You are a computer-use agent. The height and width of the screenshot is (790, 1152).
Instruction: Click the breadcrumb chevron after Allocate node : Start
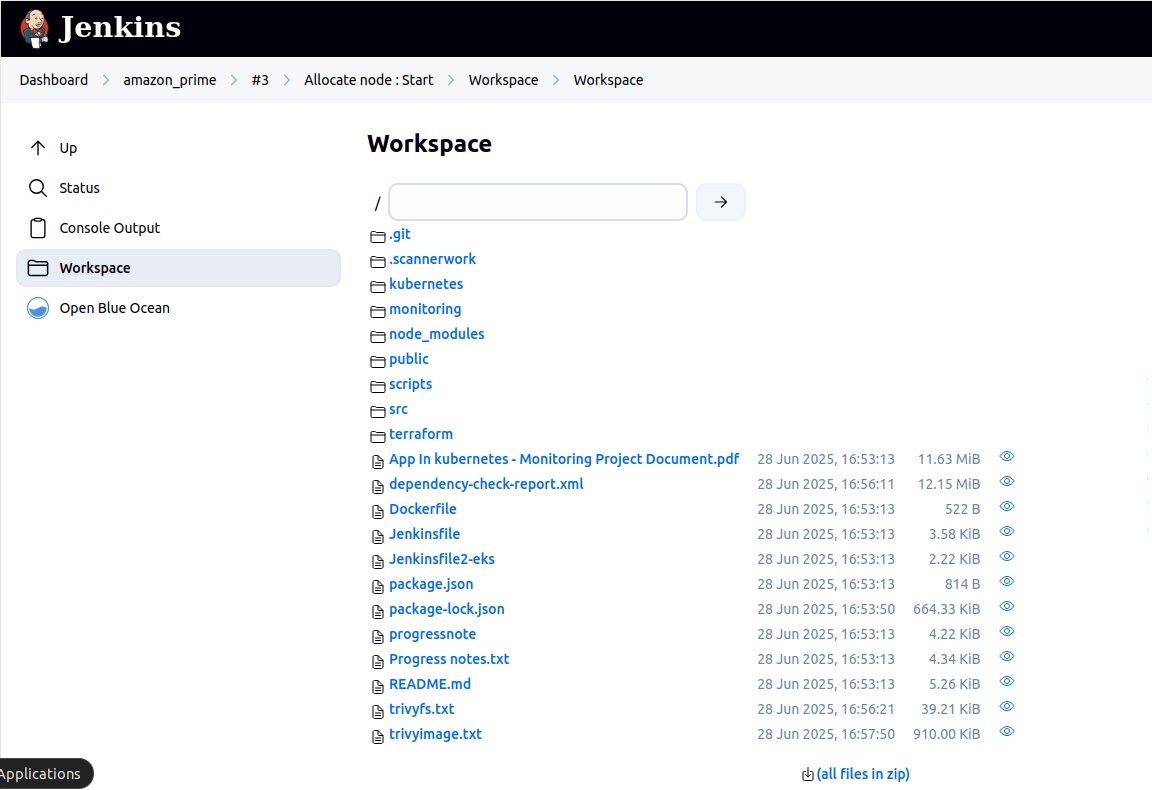(x=451, y=80)
